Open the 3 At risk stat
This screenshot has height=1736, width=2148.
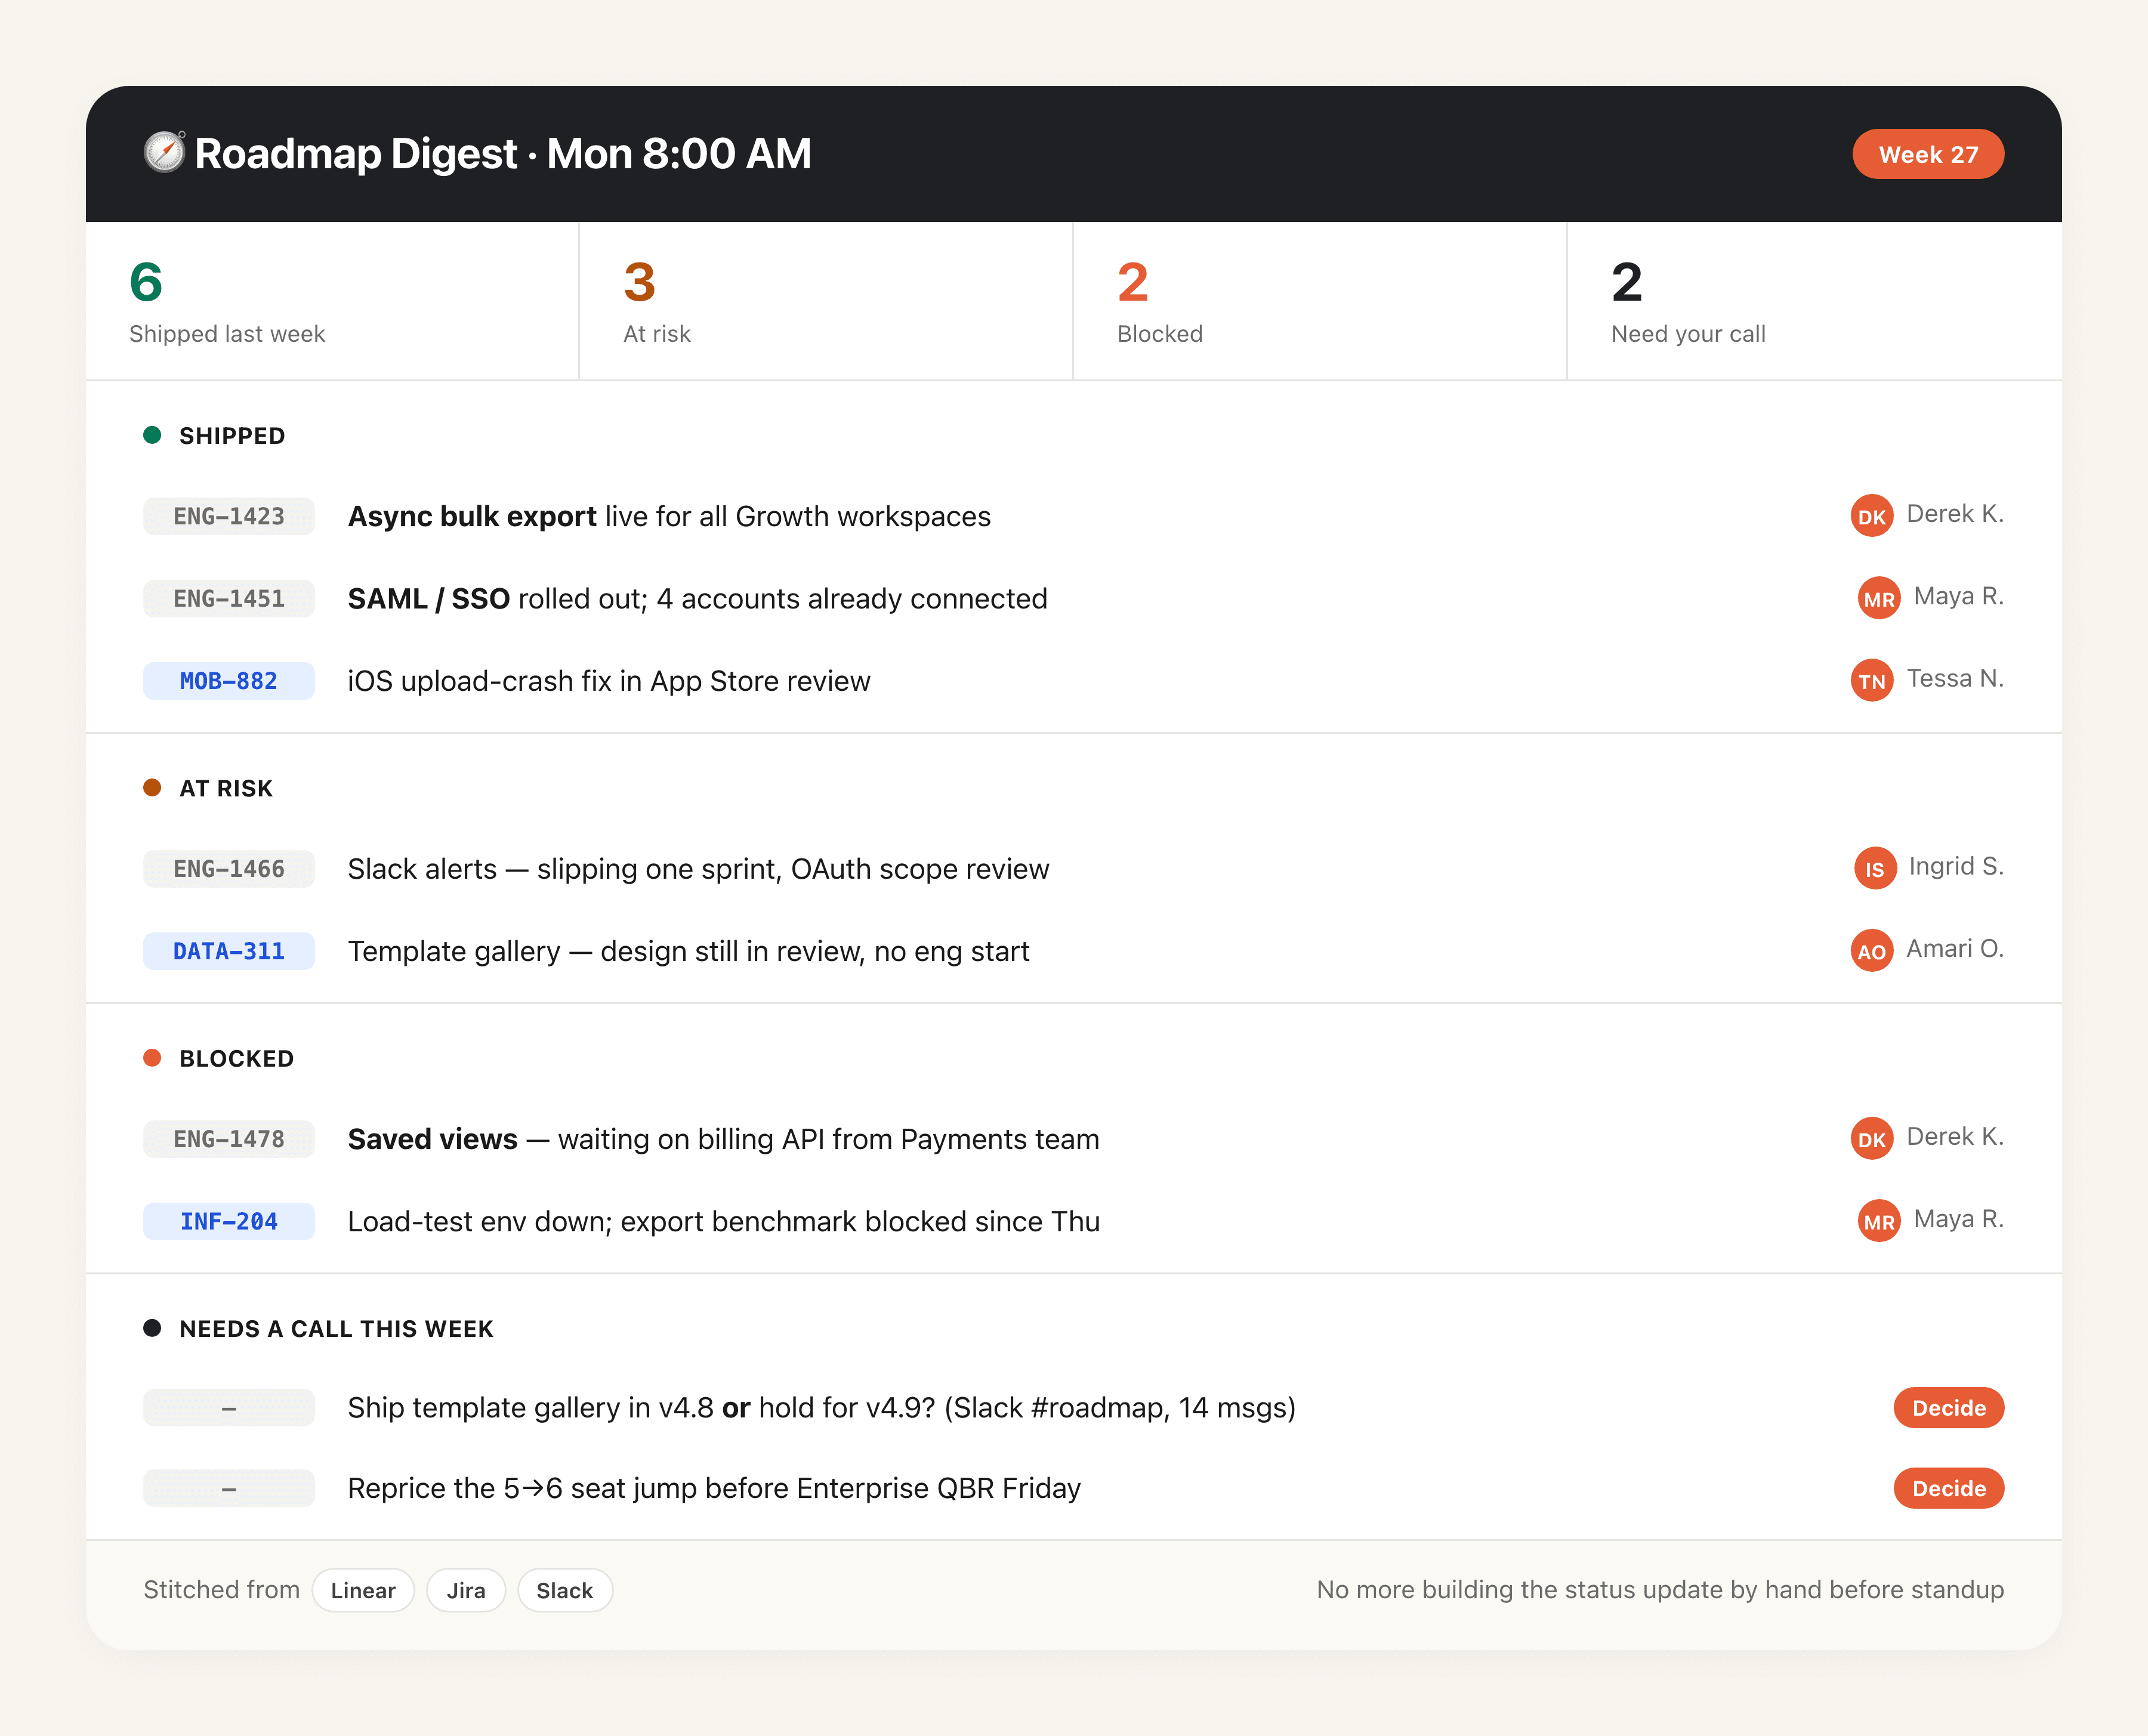(826, 300)
